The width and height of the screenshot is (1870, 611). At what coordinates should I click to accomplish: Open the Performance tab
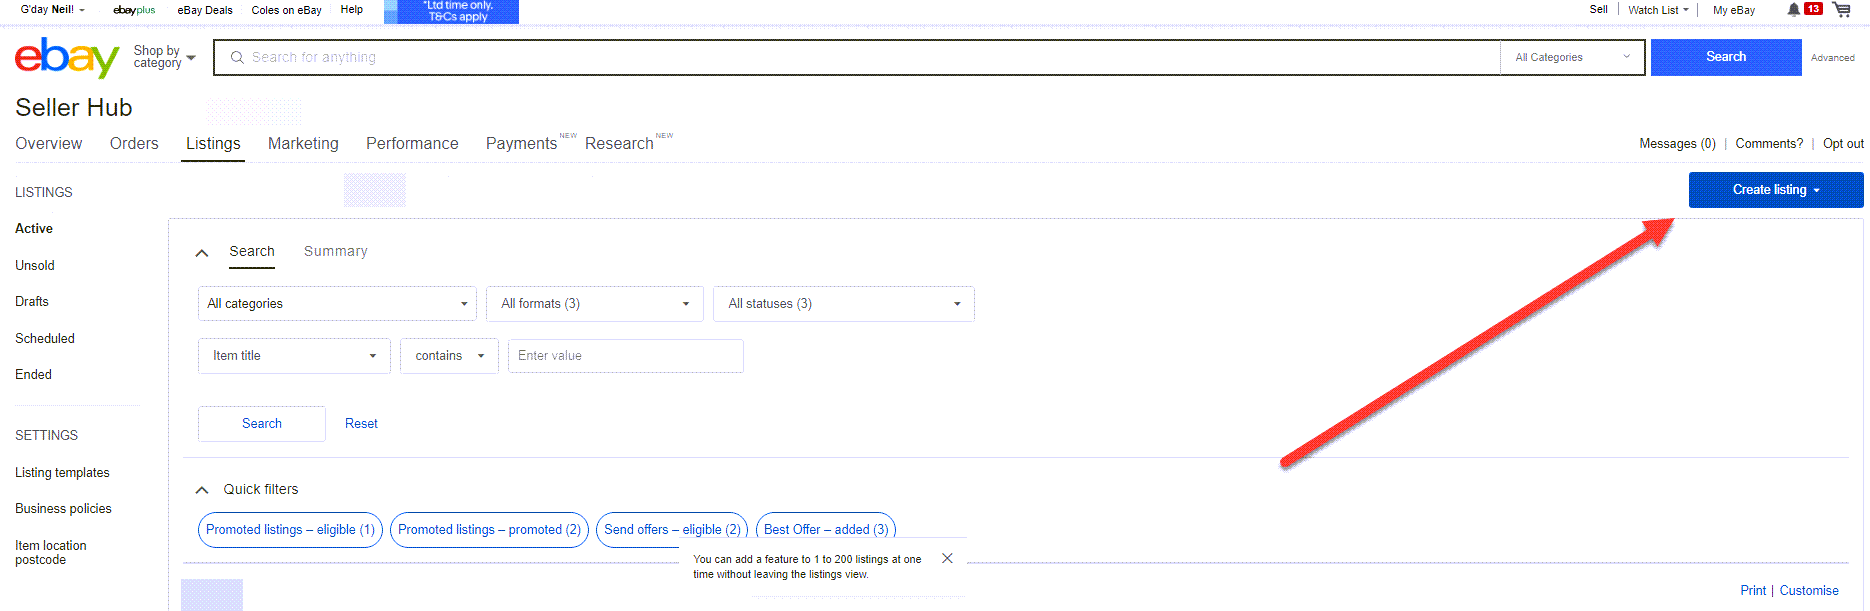coord(412,144)
